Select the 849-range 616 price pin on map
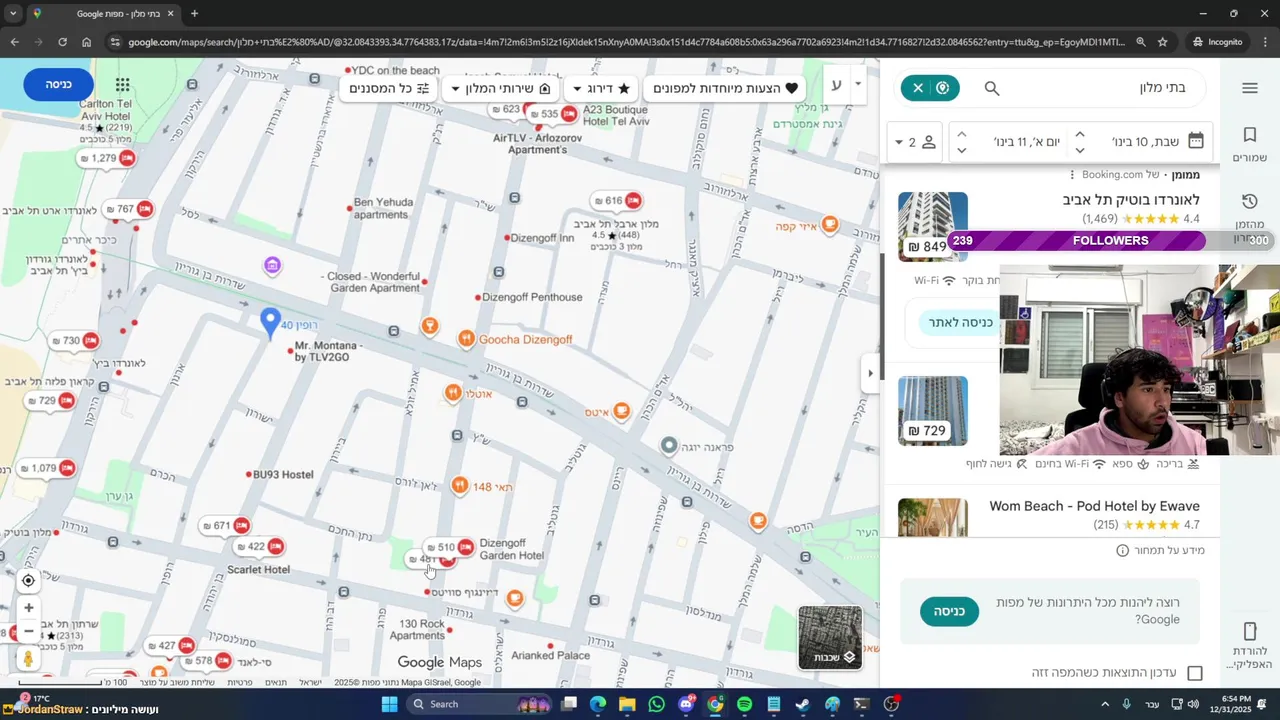 [x=616, y=200]
